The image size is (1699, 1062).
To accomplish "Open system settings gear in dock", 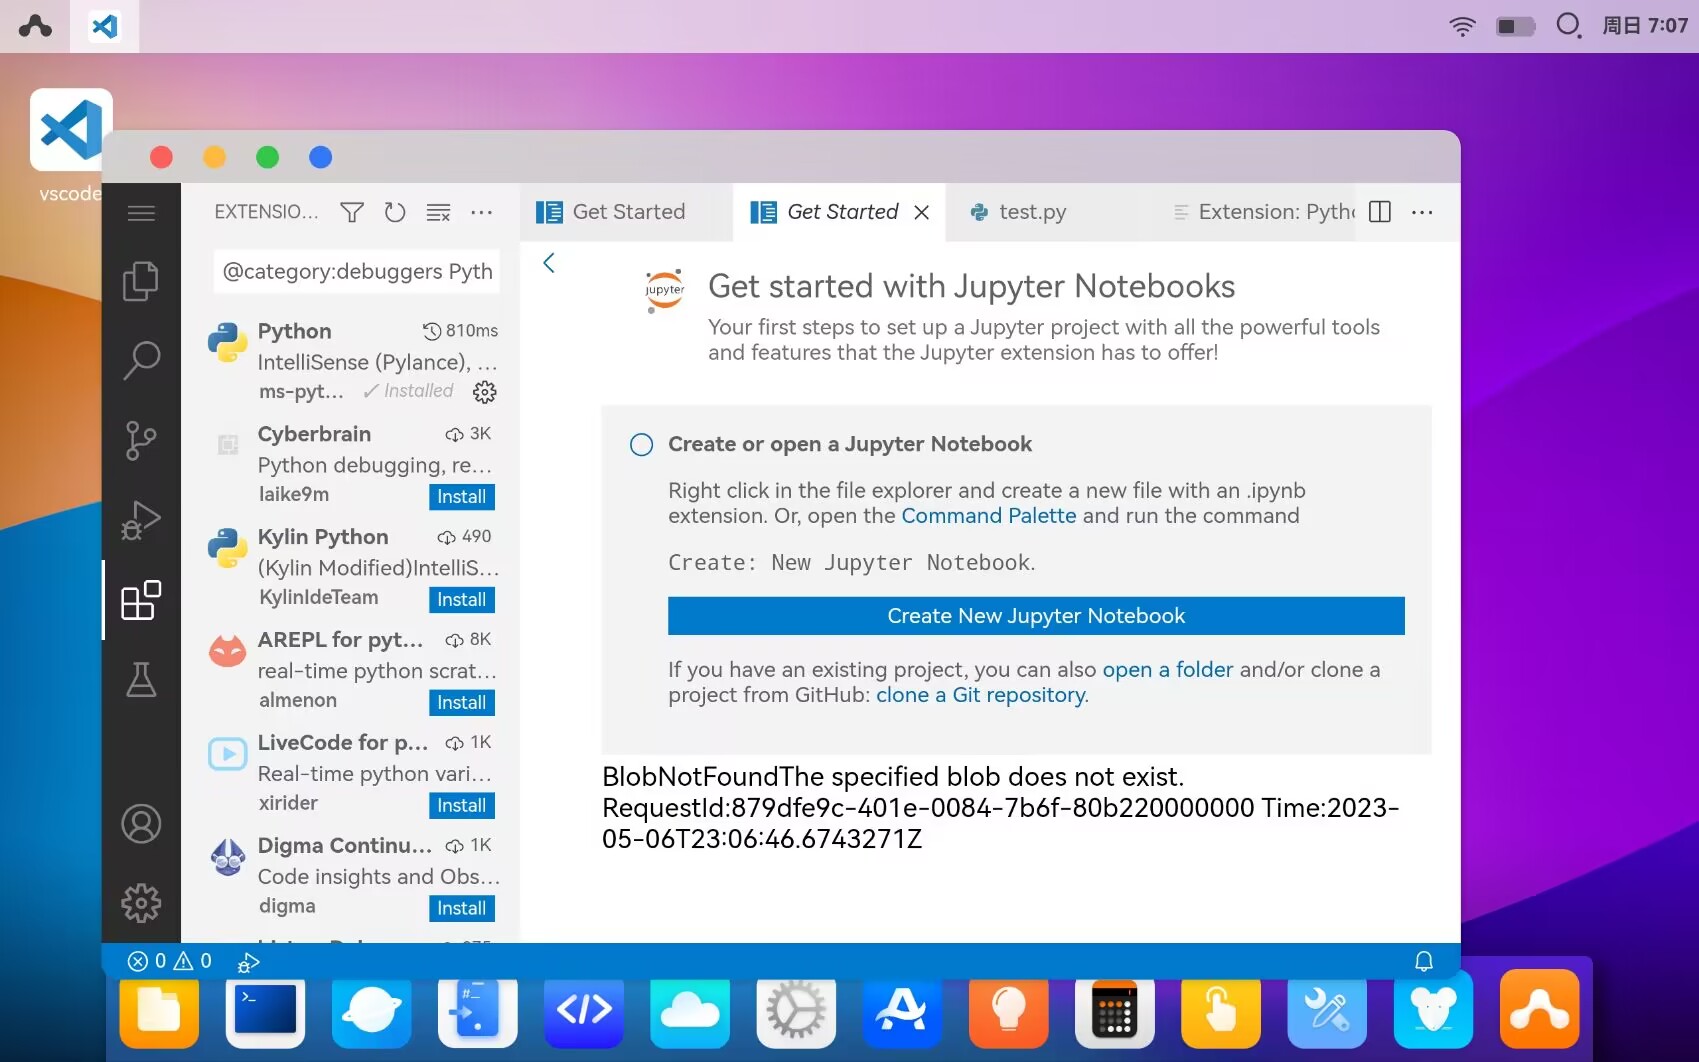I will pyautogui.click(x=796, y=1012).
